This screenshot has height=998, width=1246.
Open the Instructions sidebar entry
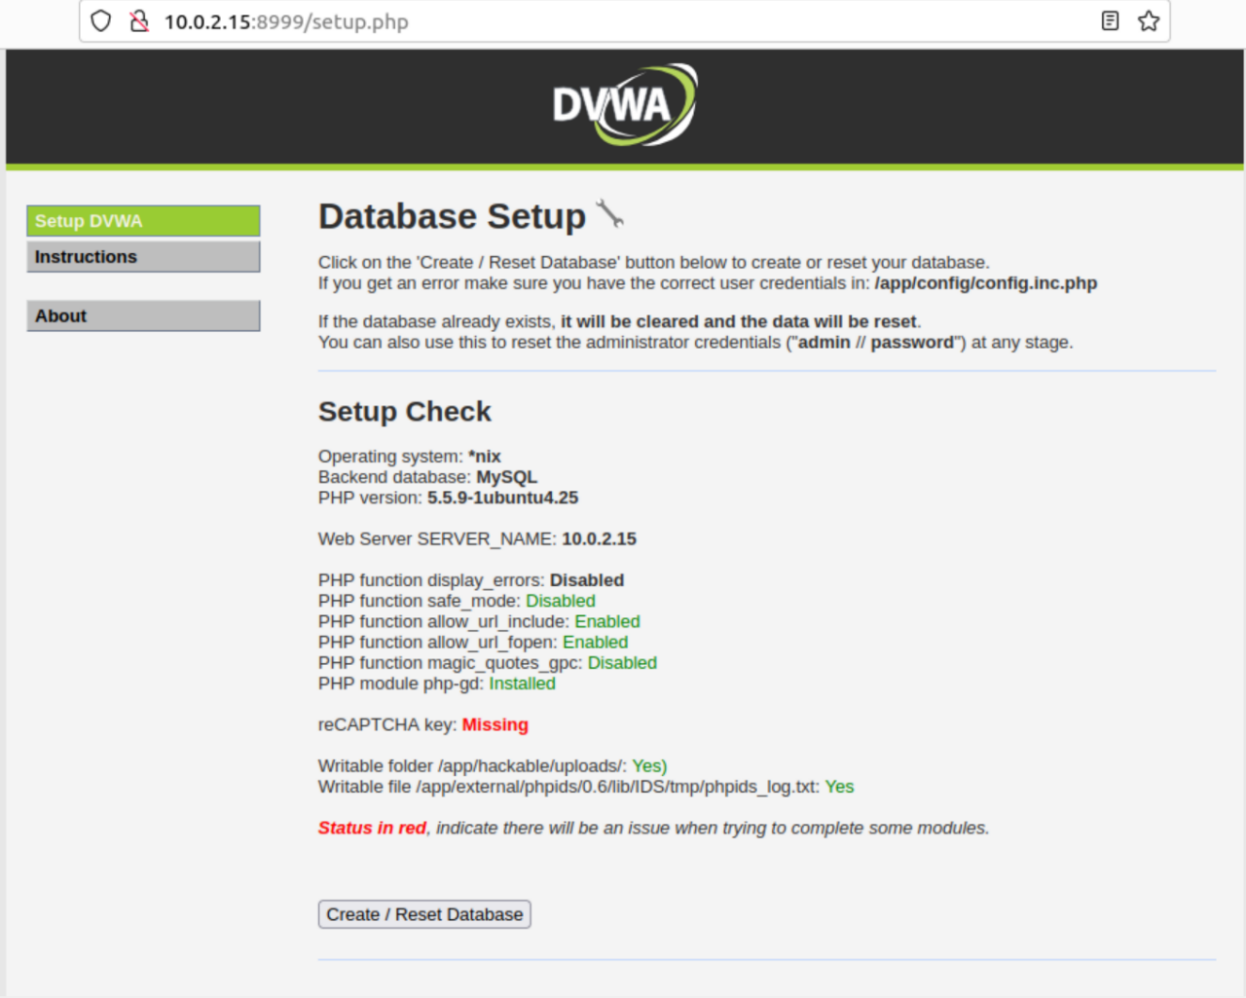pos(143,257)
